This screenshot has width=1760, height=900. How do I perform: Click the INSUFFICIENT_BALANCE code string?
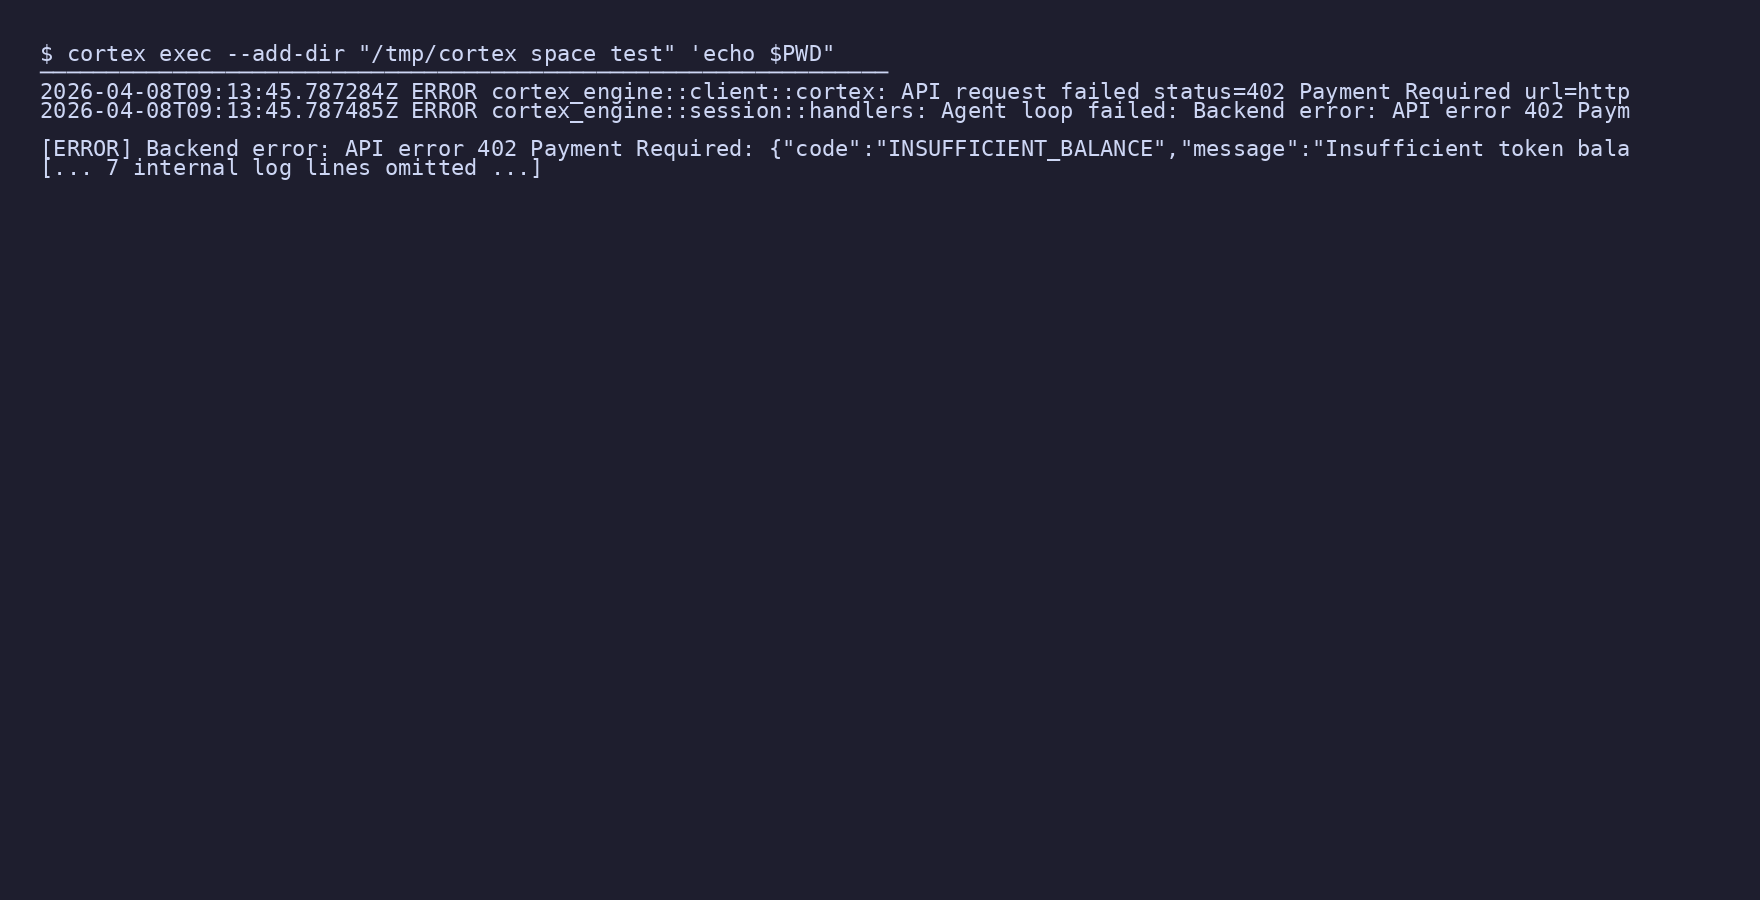[x=1020, y=149]
